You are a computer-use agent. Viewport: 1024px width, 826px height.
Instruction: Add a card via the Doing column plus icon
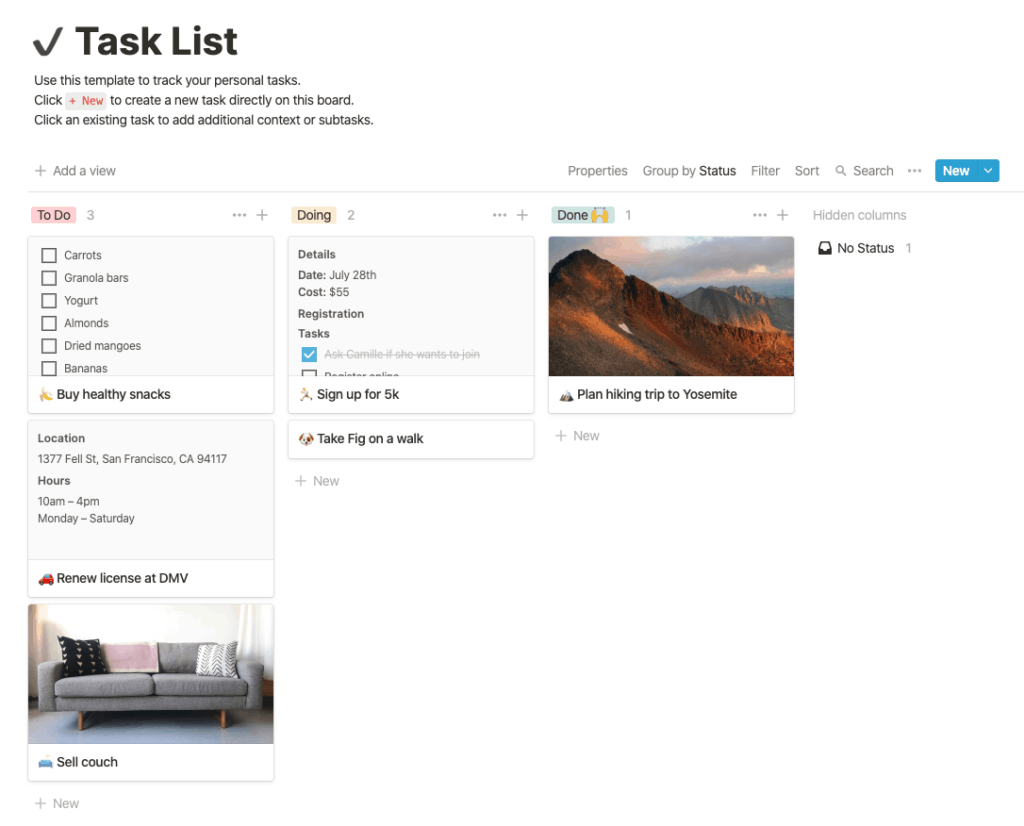[521, 215]
